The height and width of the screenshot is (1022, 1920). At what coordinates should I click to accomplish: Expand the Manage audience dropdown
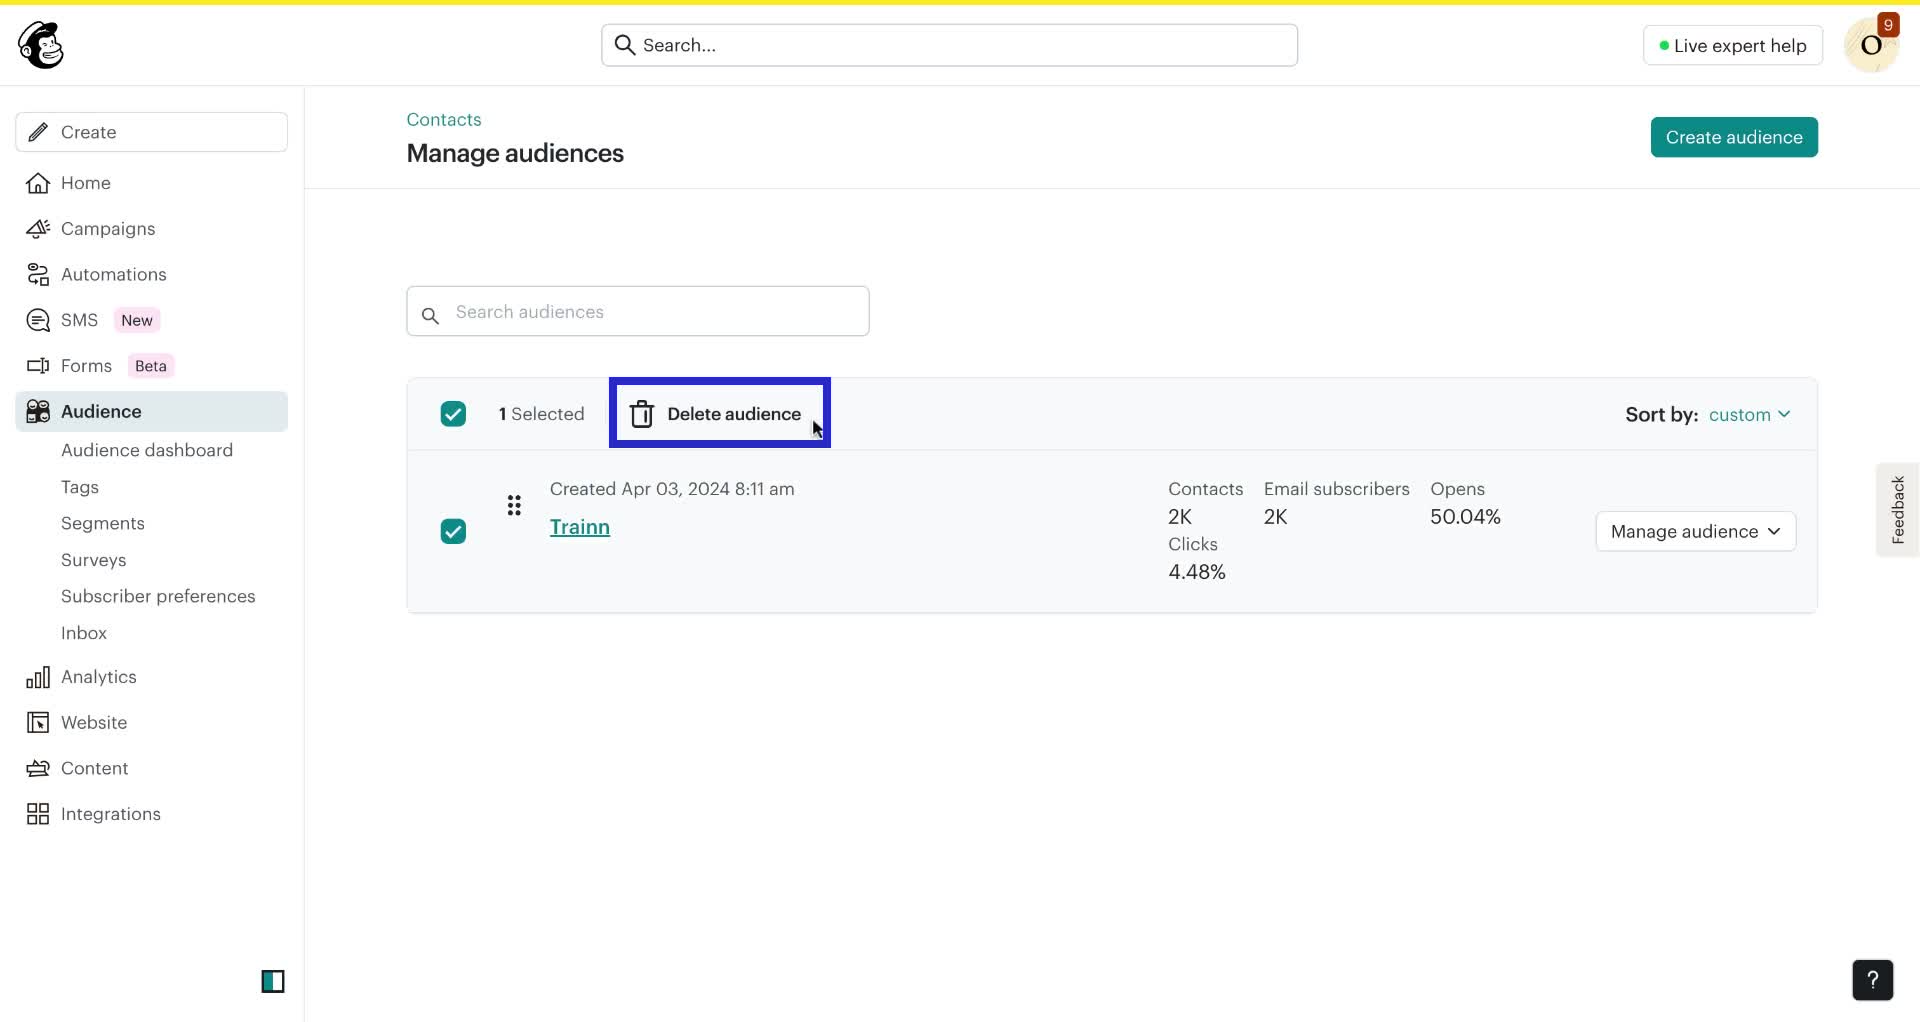pos(1694,531)
